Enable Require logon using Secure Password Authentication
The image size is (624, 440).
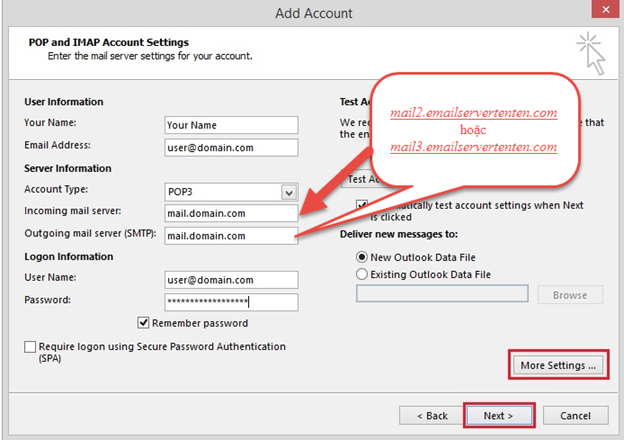30,347
